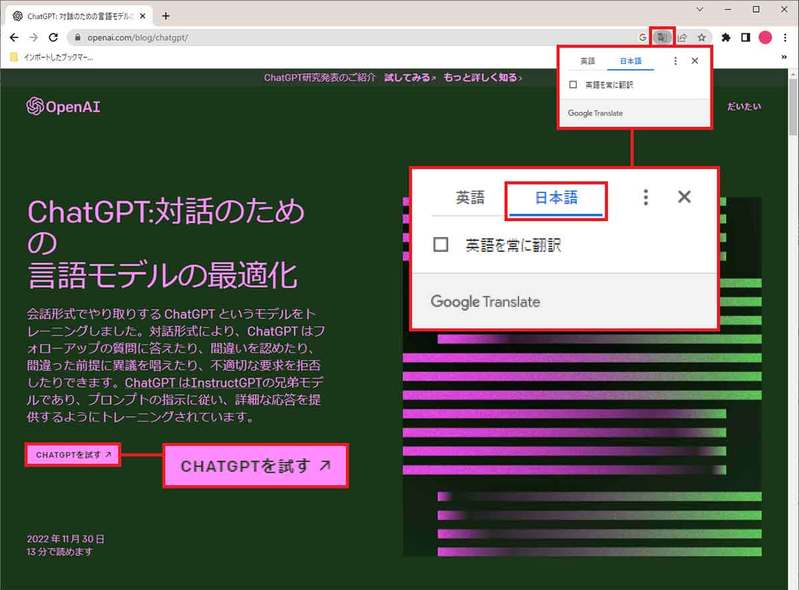The height and width of the screenshot is (590, 799).
Task: Click the 13分で読めます reading time text
Action: 60,551
